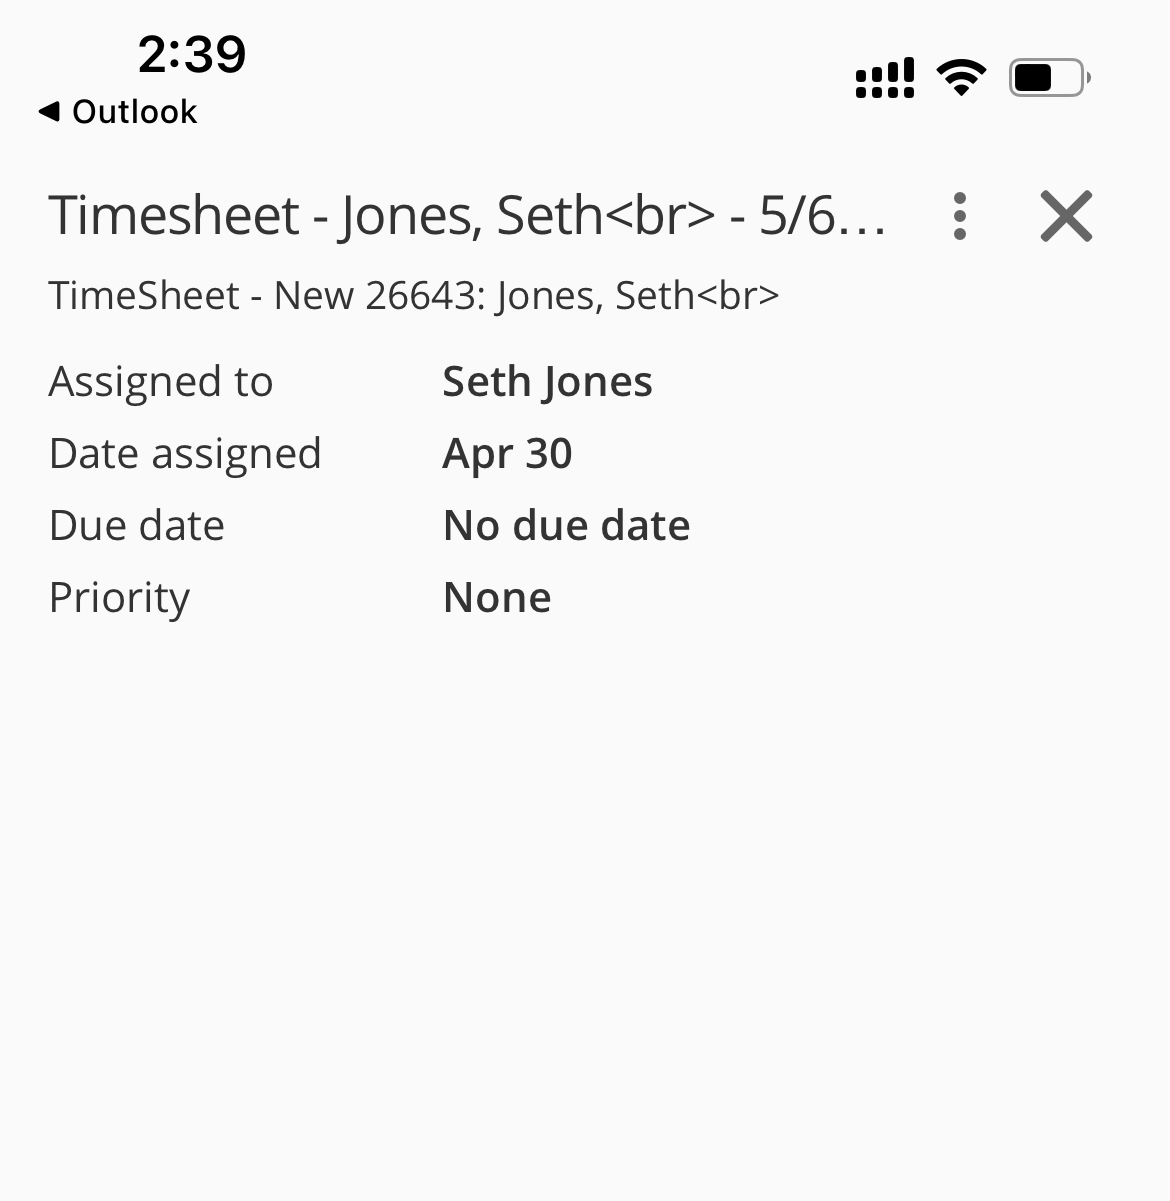
Task: Close the timesheet detail panel
Action: point(1066,216)
